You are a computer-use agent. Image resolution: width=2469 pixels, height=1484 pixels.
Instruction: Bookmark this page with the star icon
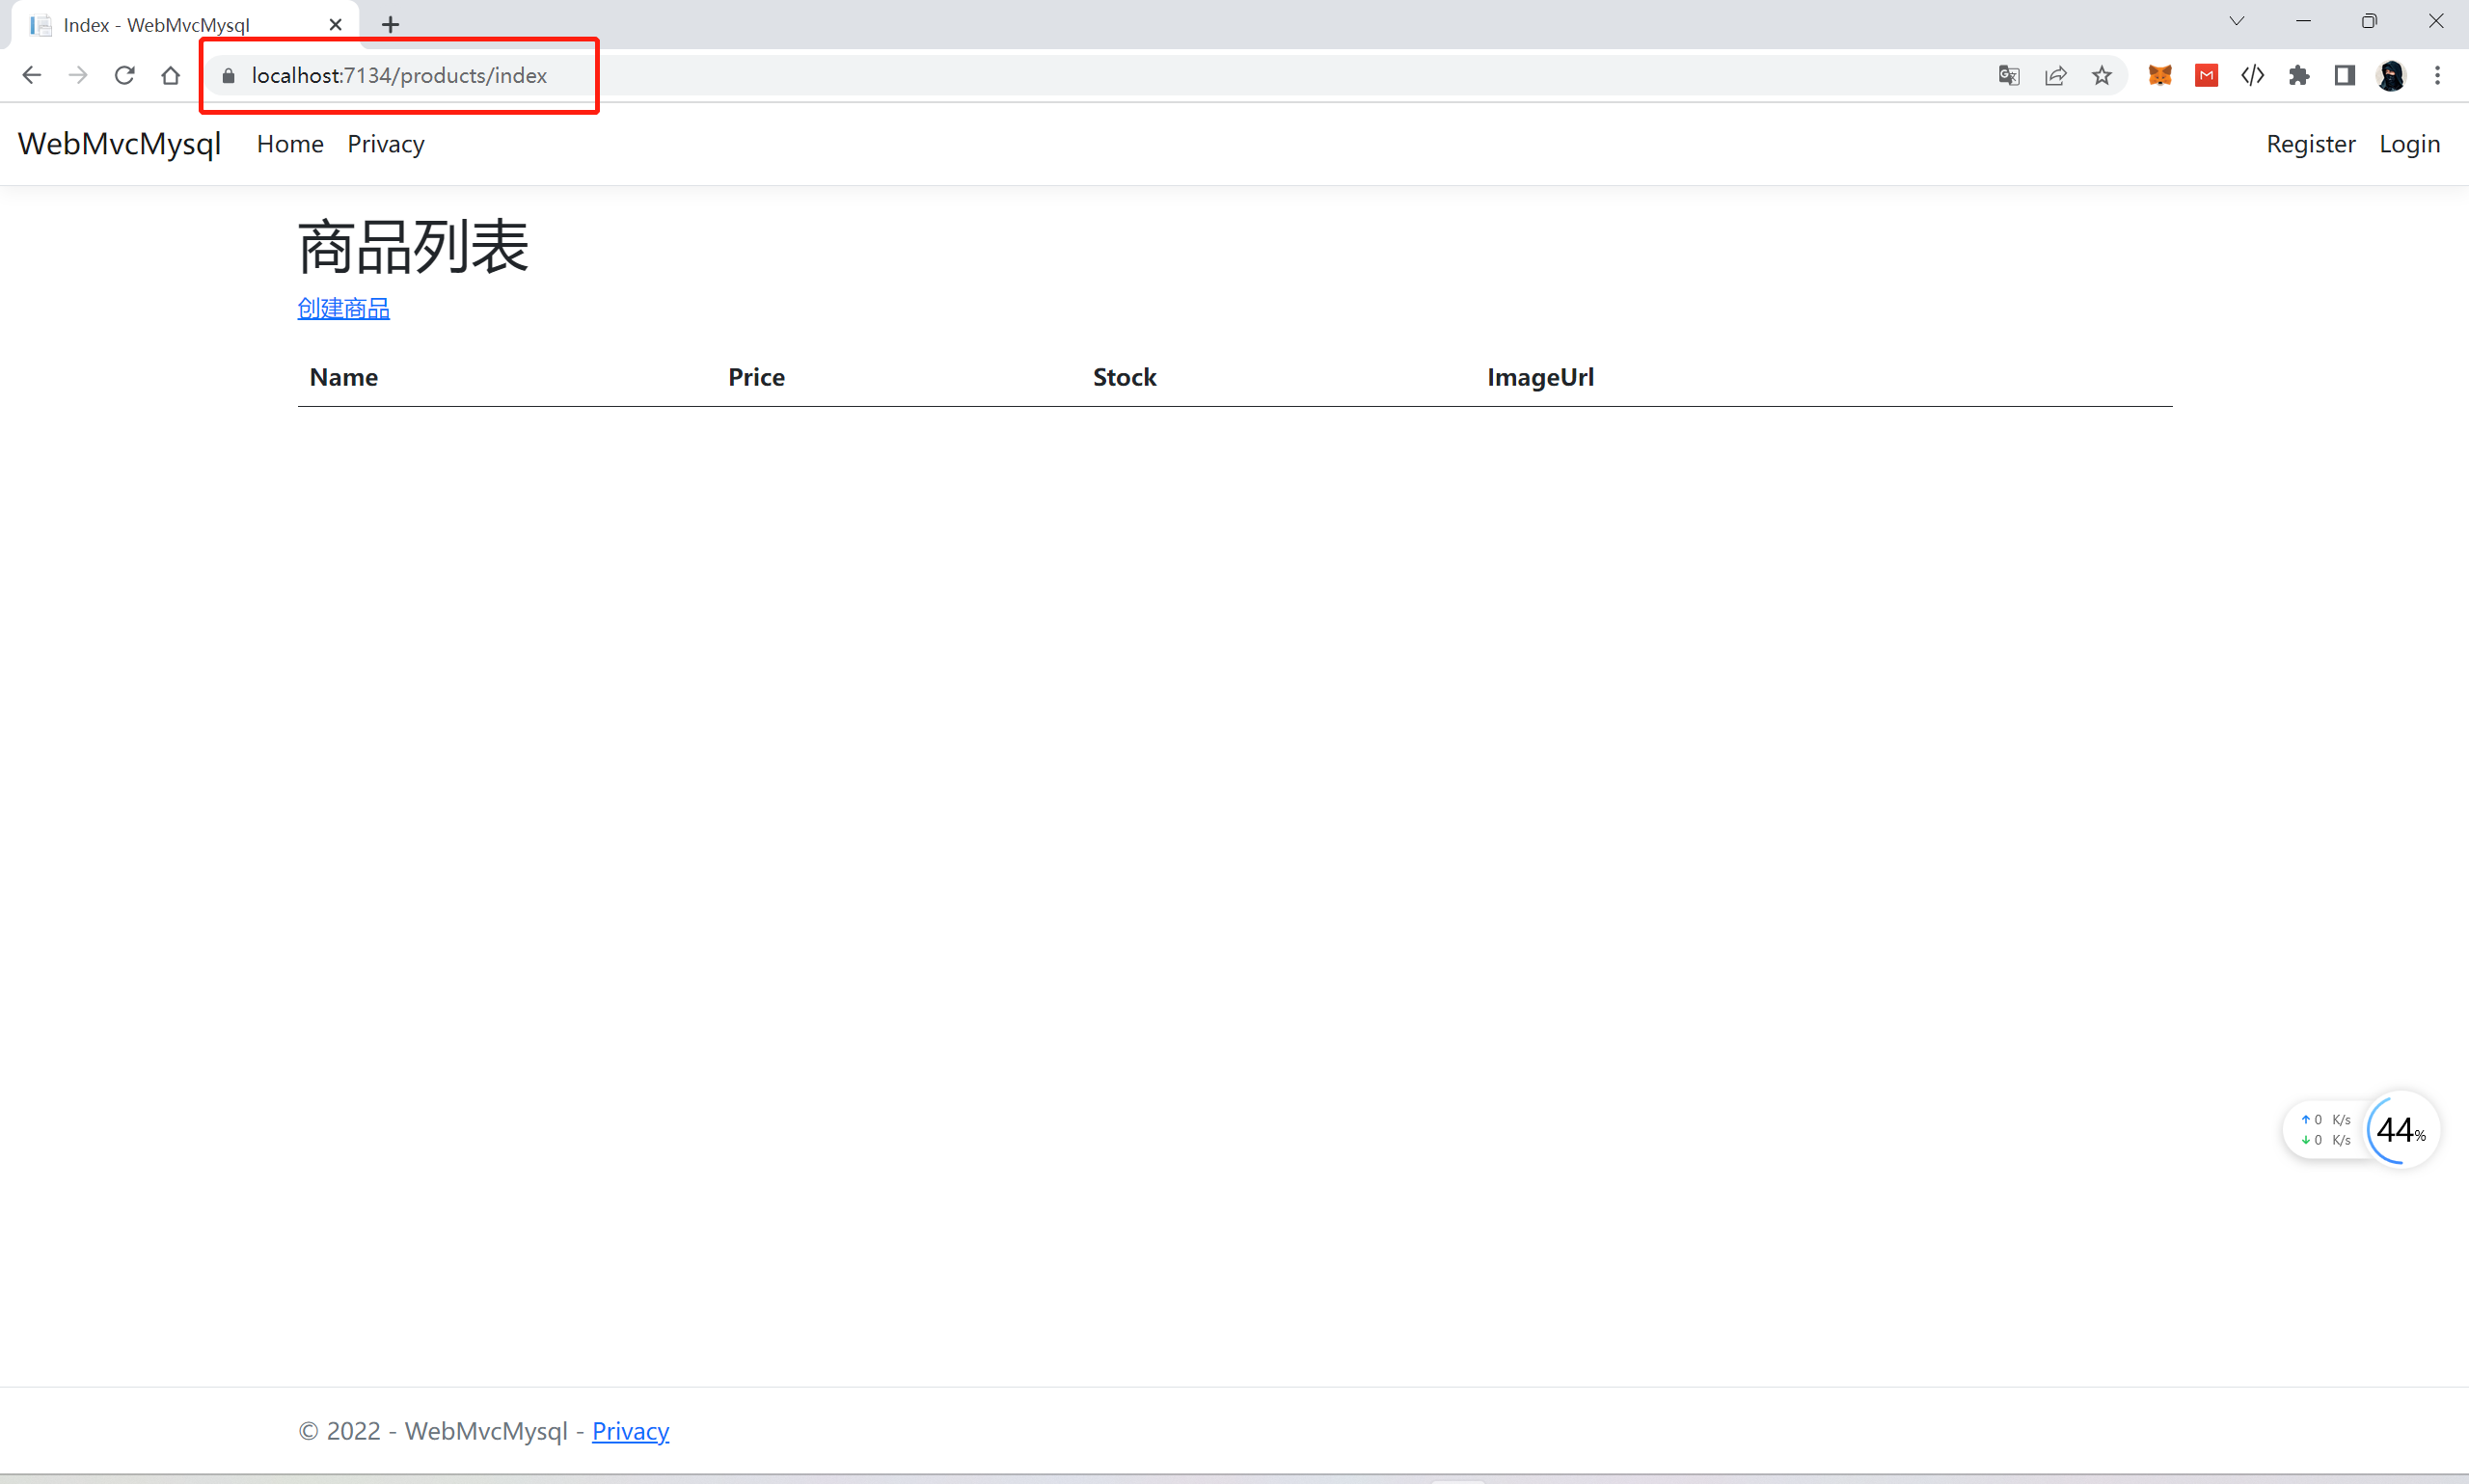[x=2102, y=75]
